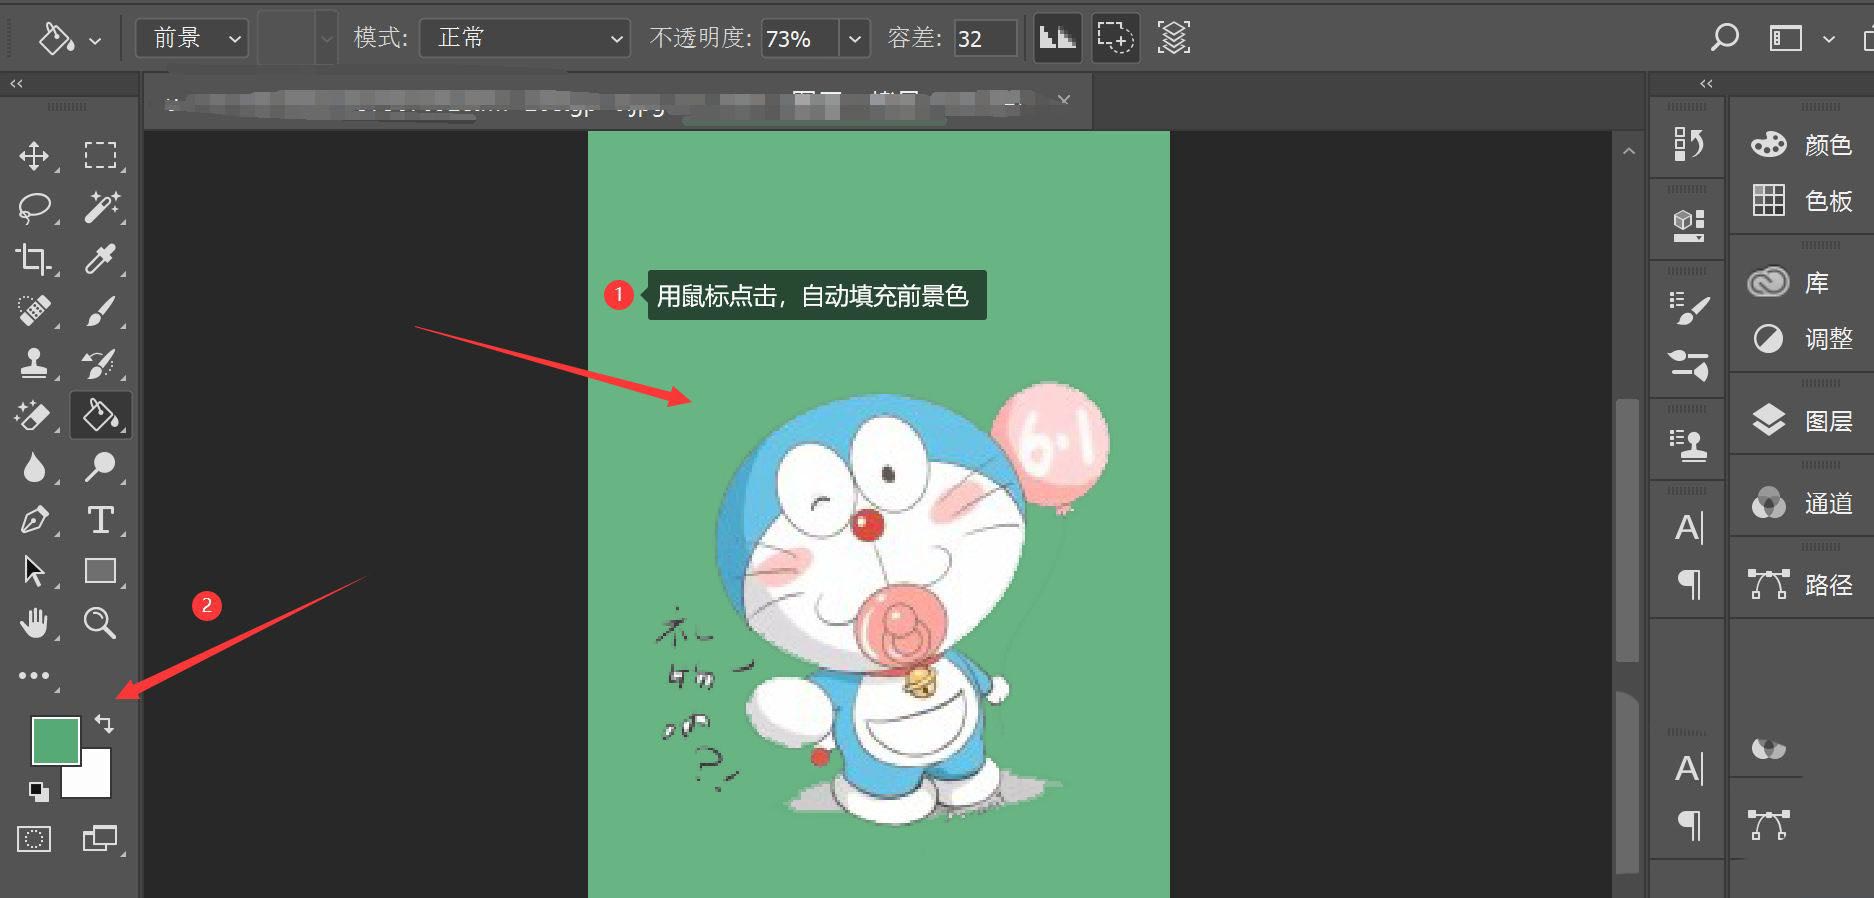Open the 前景 fill source dropdown

click(x=192, y=39)
